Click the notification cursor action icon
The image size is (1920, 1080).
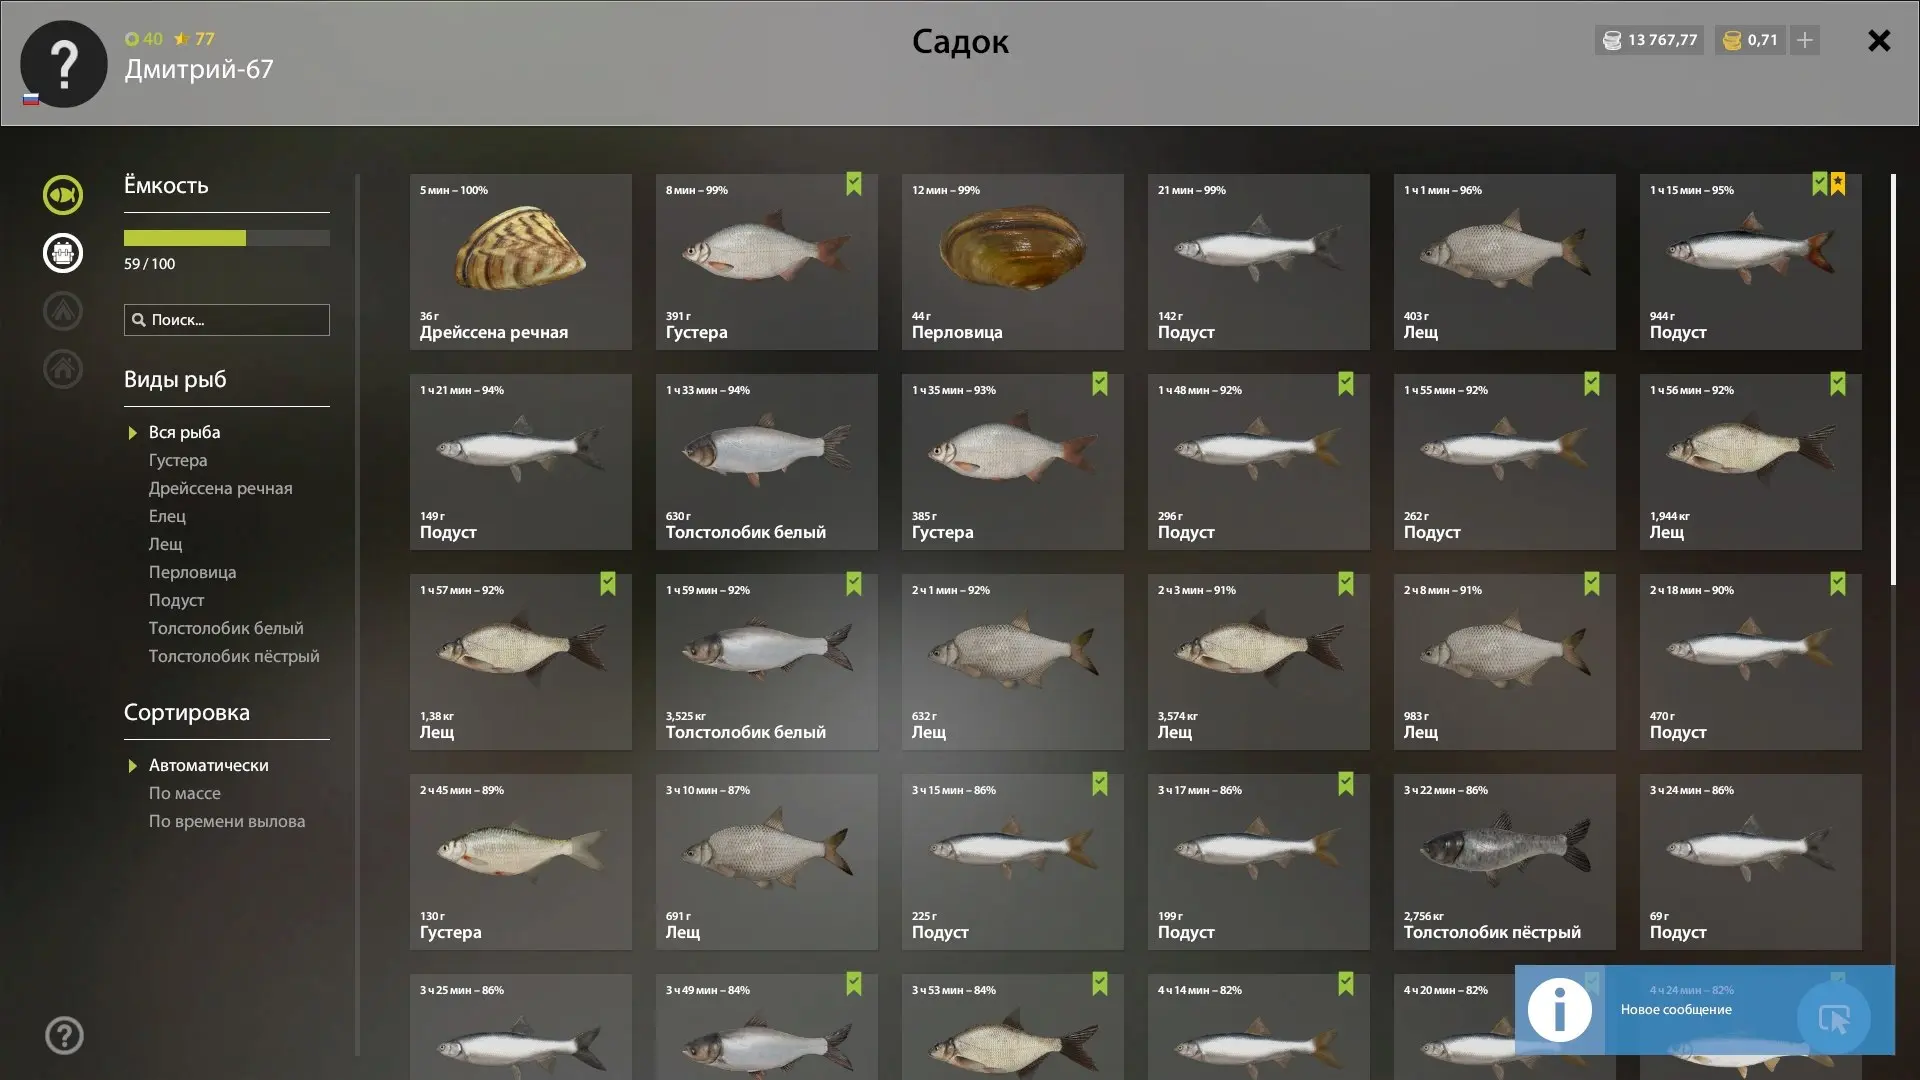[1834, 1019]
